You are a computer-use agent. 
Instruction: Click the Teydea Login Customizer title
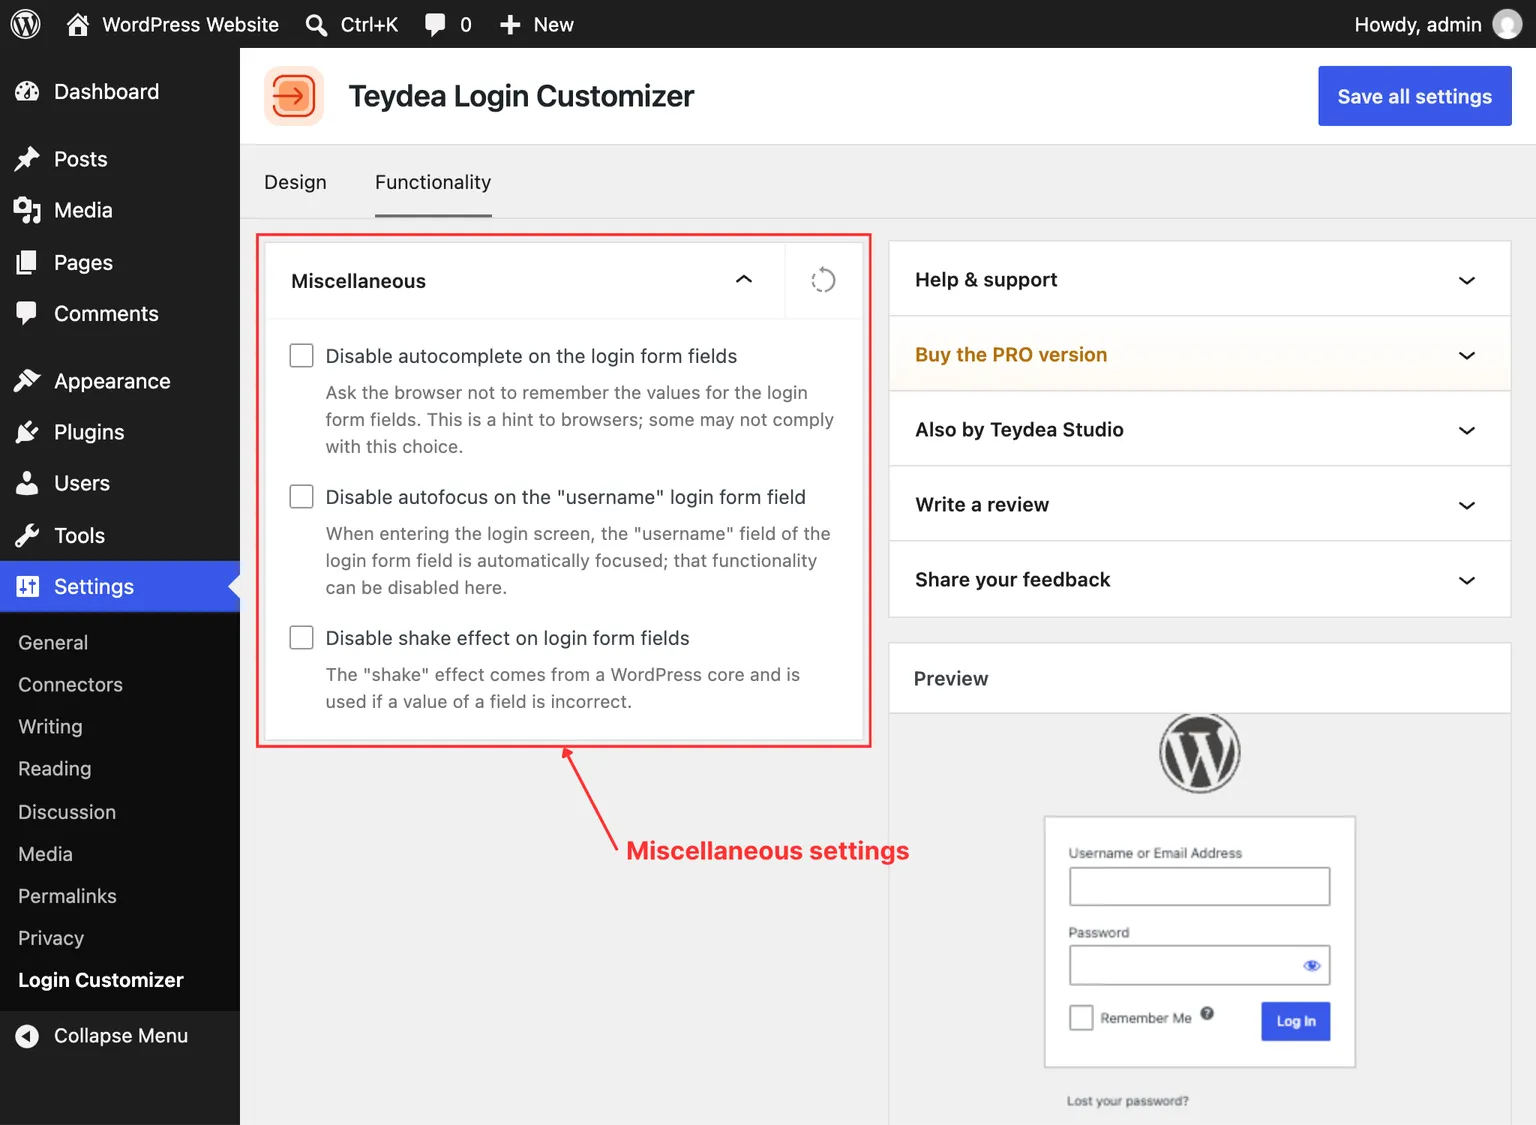(x=521, y=96)
